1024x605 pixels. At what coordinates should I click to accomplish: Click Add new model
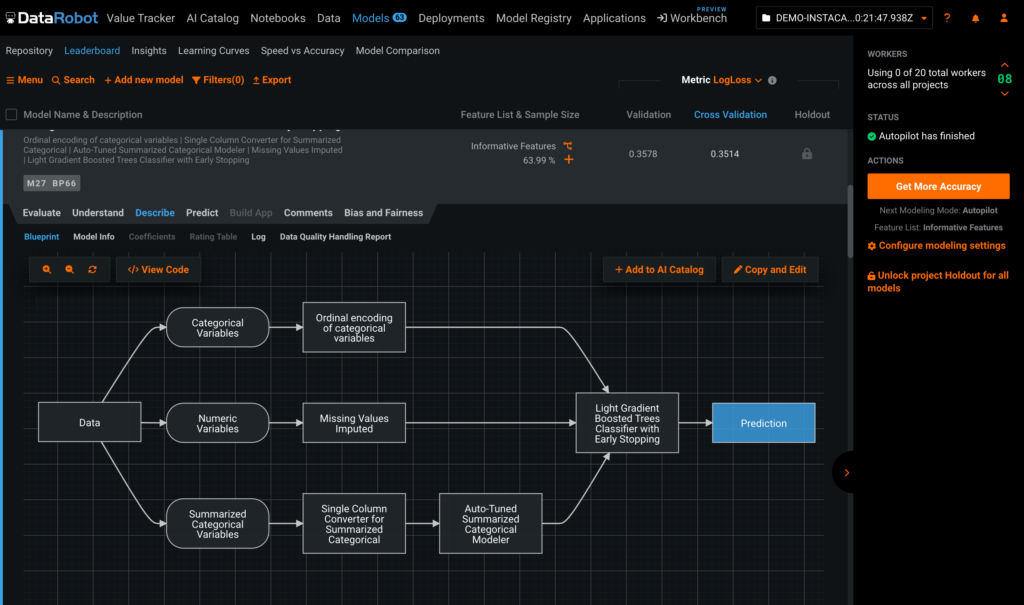pos(144,80)
